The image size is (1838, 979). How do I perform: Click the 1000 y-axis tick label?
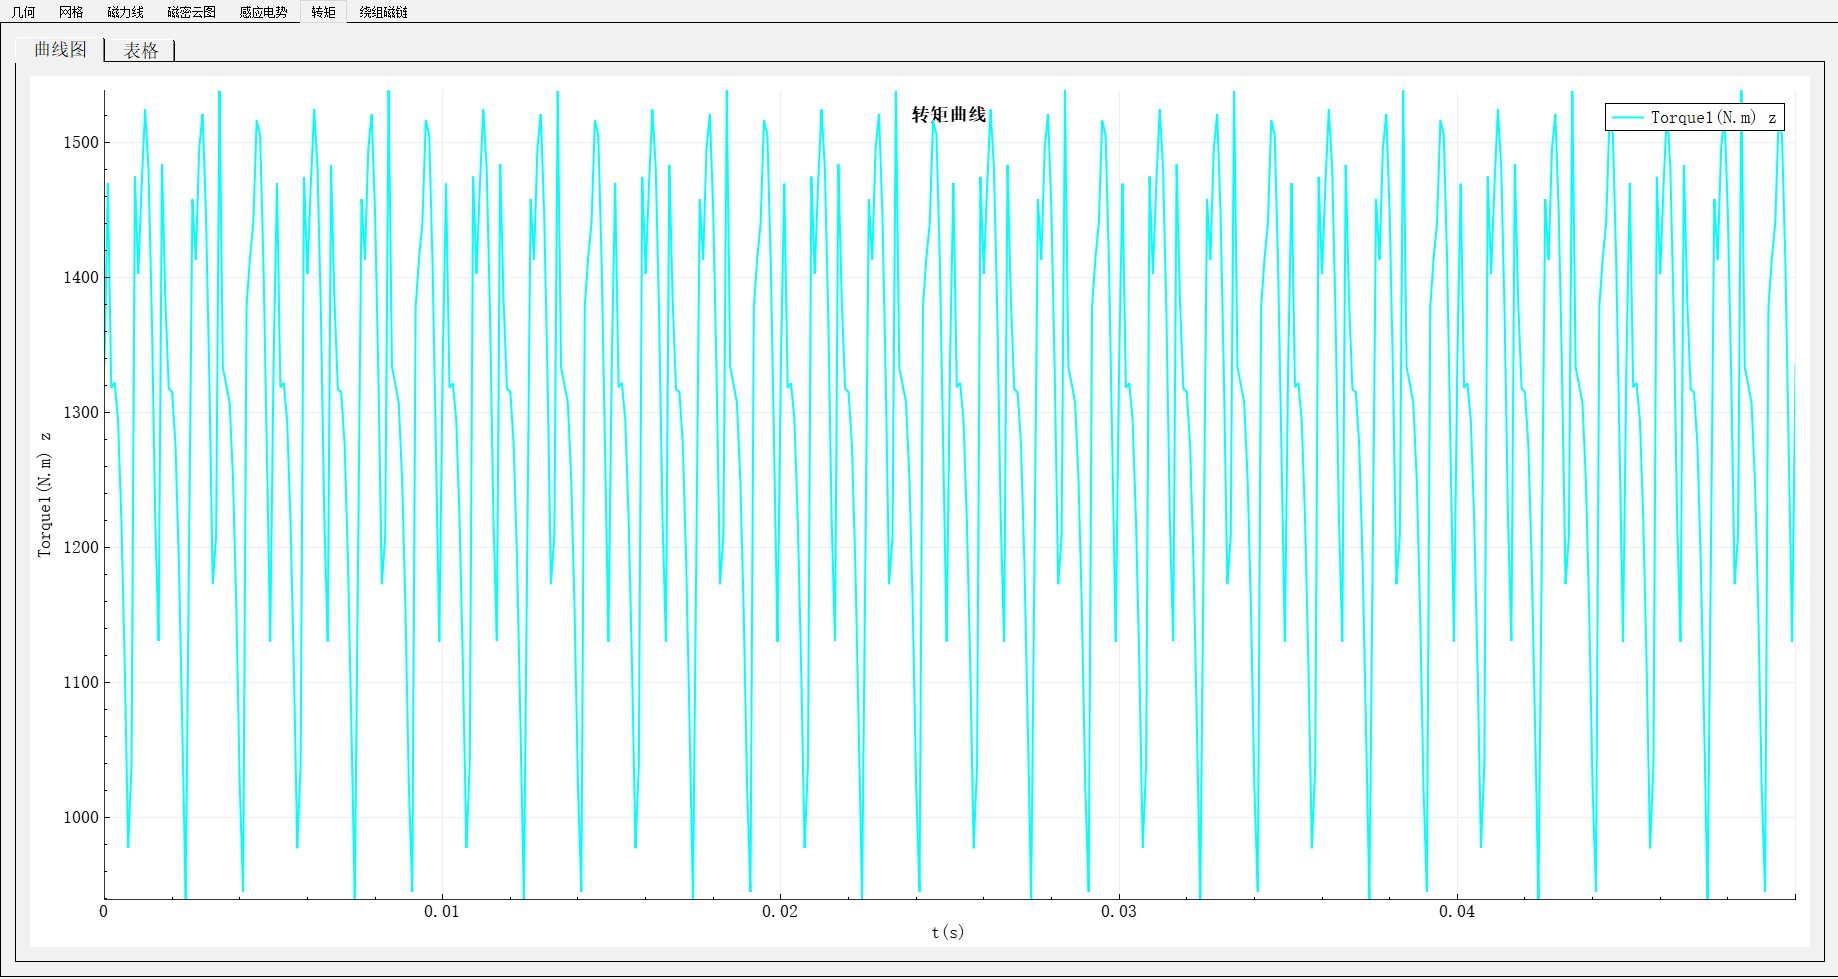pos(81,817)
